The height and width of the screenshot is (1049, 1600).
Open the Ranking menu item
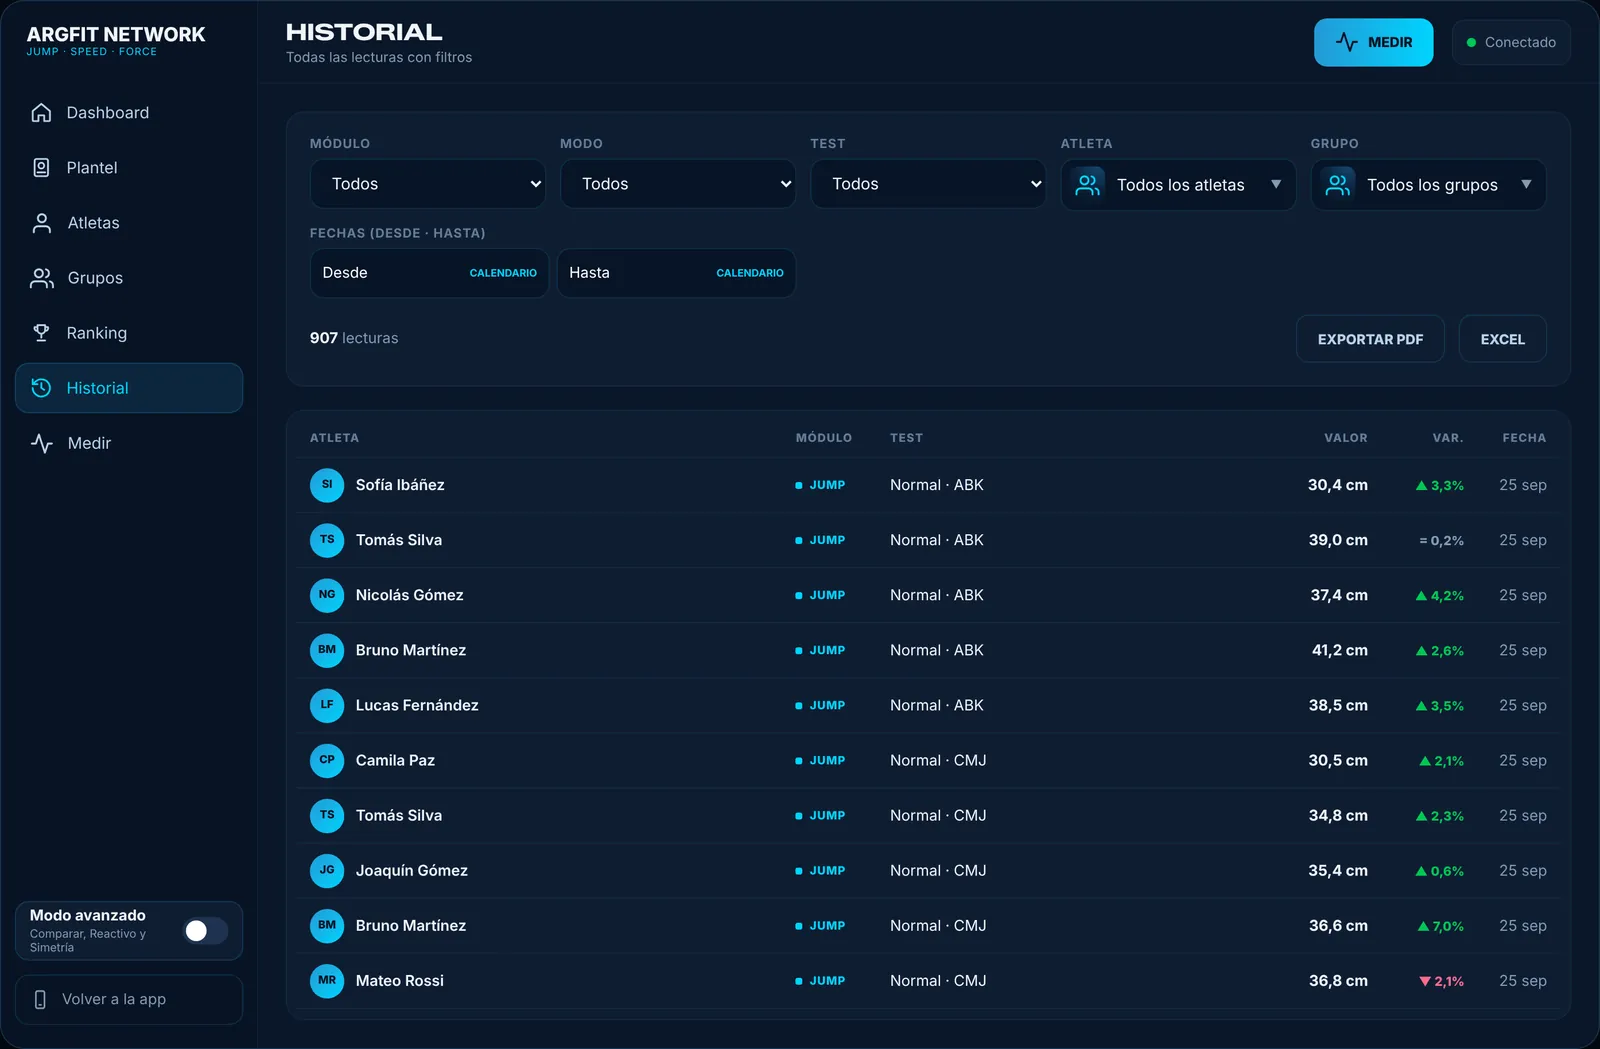pyautogui.click(x=129, y=333)
